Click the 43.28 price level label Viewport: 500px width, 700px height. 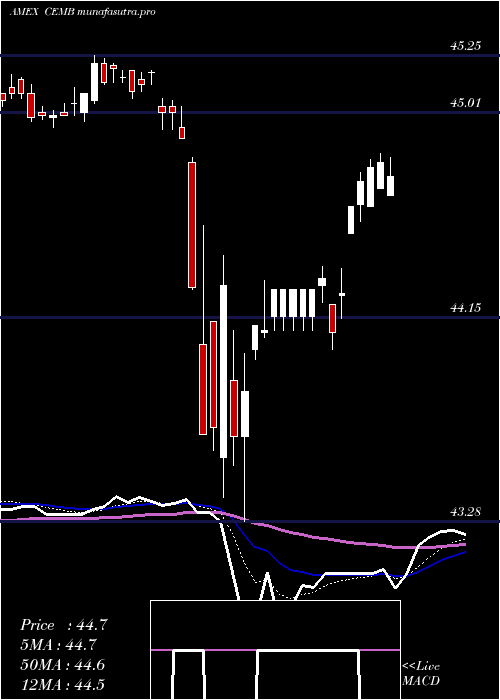click(x=466, y=512)
